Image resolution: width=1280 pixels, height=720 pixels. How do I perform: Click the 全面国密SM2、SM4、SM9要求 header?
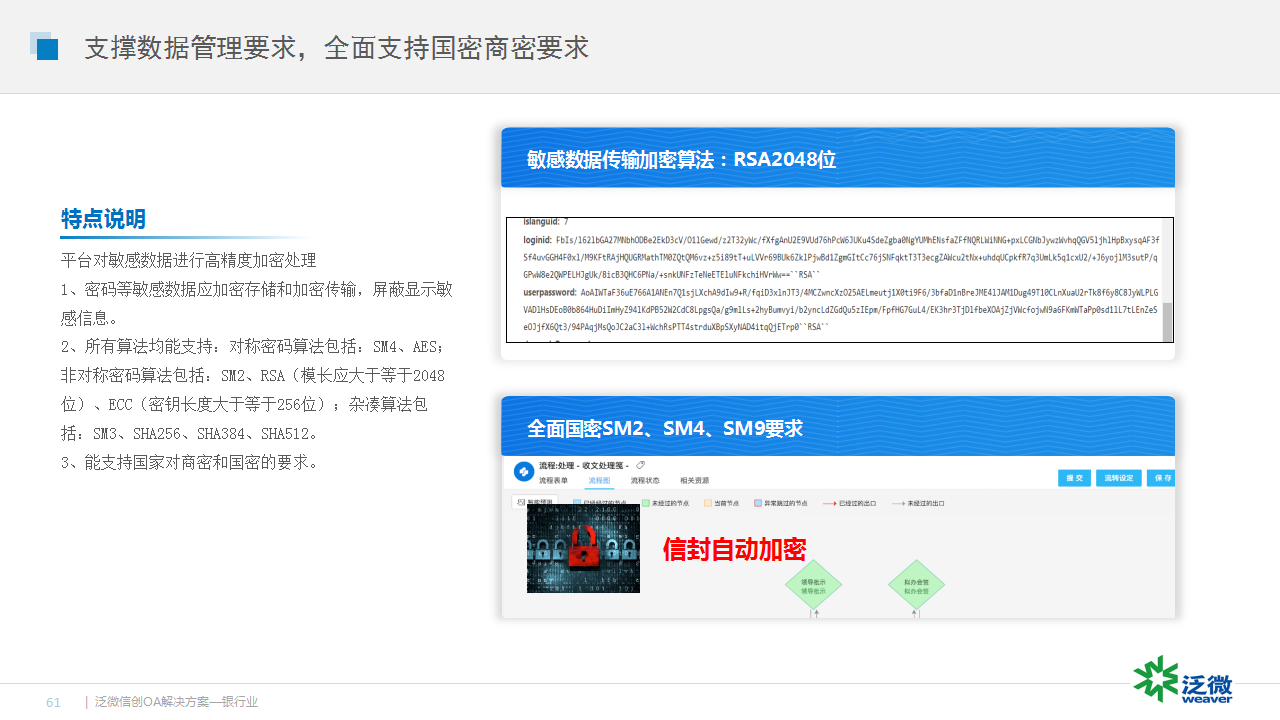tap(665, 428)
